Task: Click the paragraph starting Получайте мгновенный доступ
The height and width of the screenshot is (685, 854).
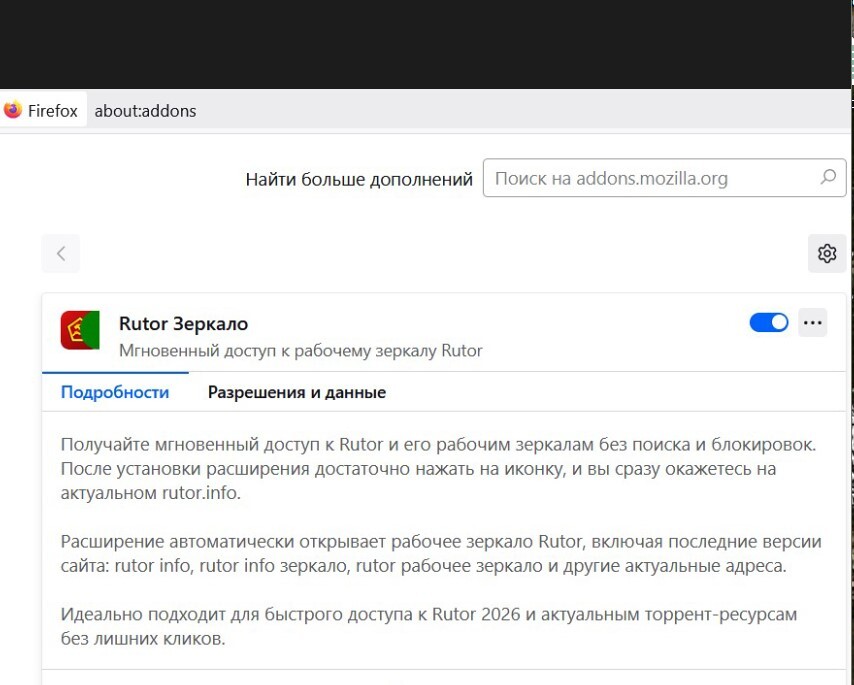Action: [438, 469]
